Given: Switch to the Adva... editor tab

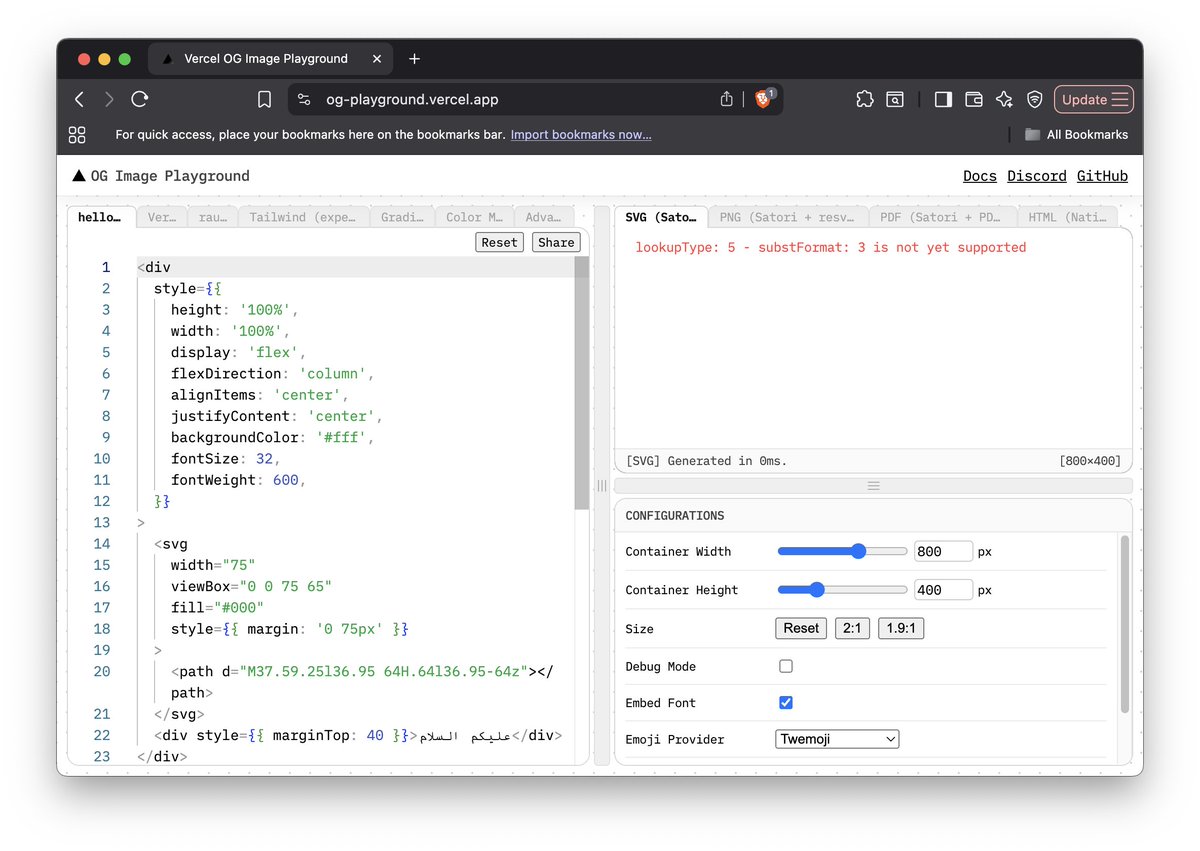Looking at the screenshot, I should pos(543,217).
